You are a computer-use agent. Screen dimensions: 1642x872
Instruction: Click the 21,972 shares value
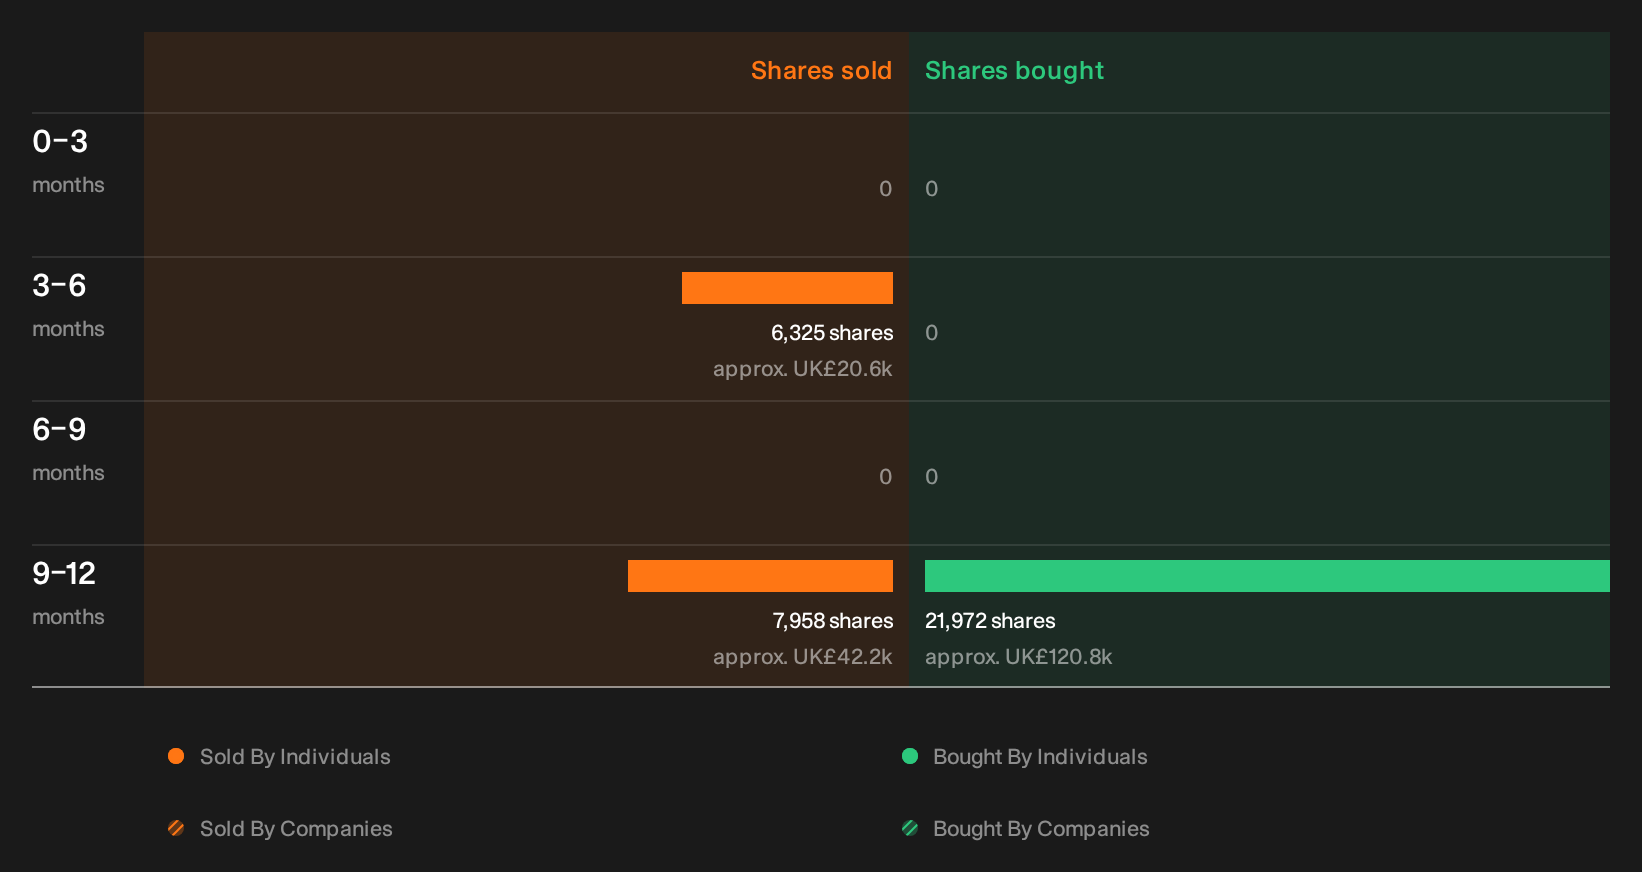(x=990, y=621)
